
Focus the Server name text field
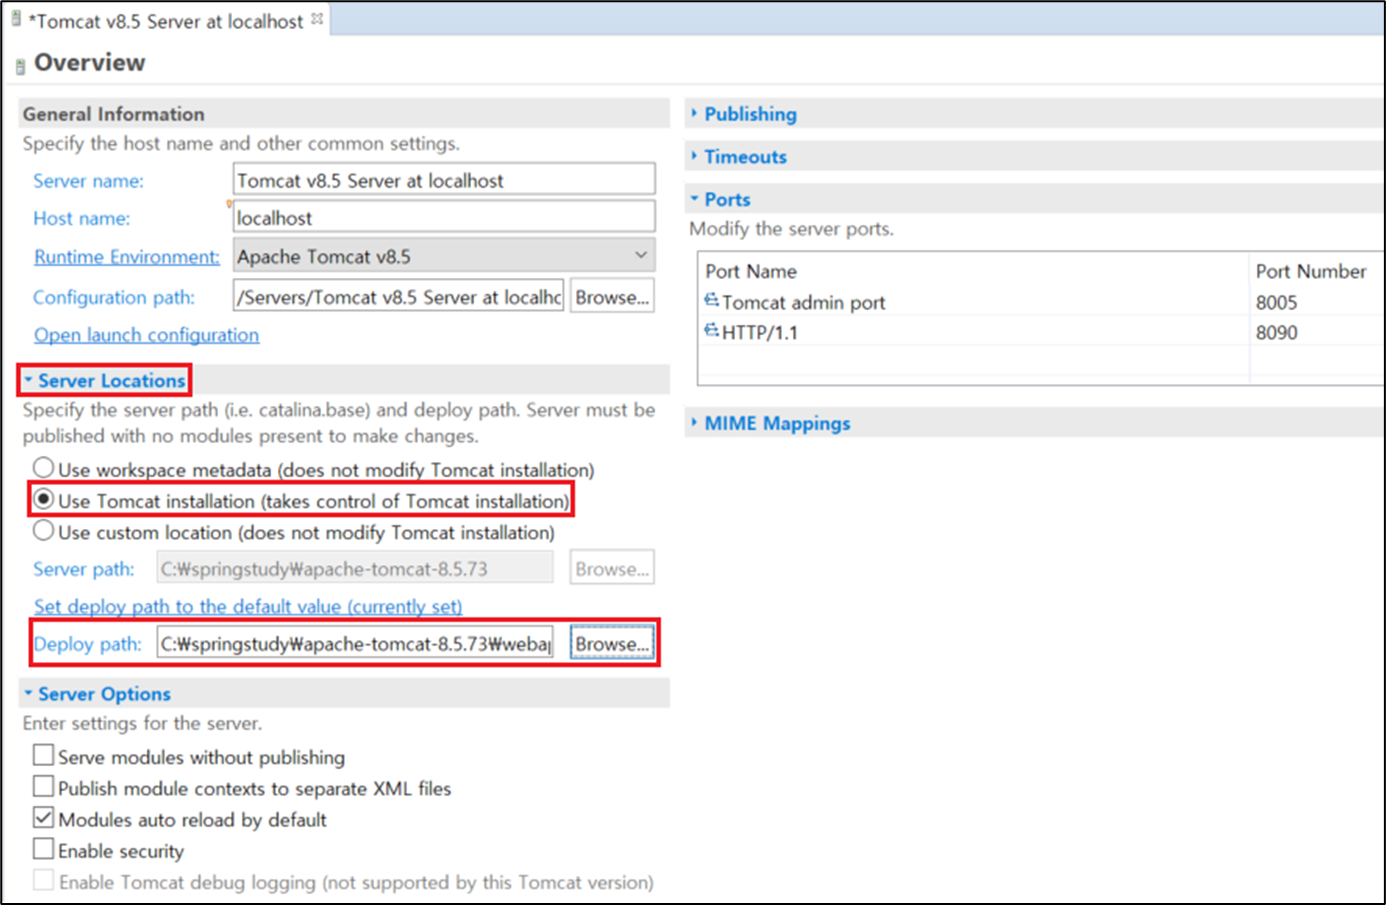(444, 180)
